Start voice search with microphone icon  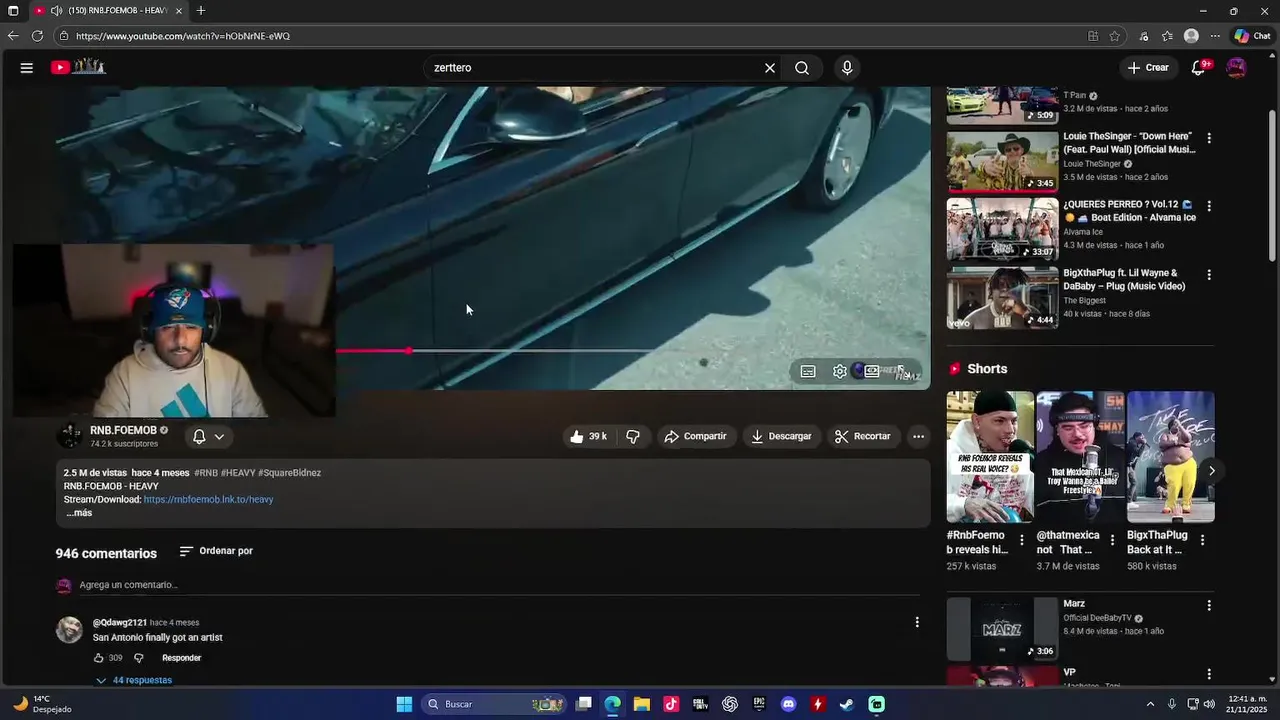coord(847,68)
